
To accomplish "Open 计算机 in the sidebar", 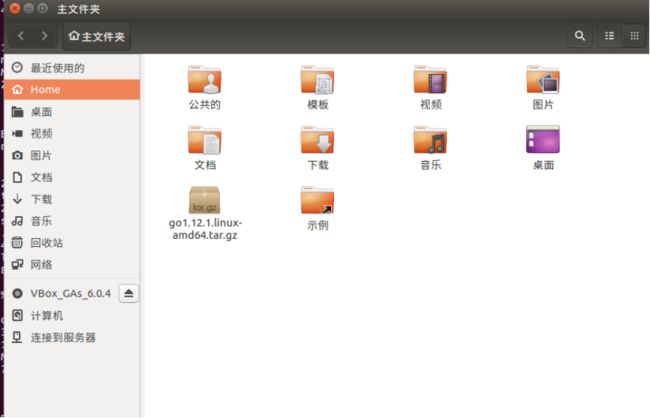I will (x=72, y=316).
